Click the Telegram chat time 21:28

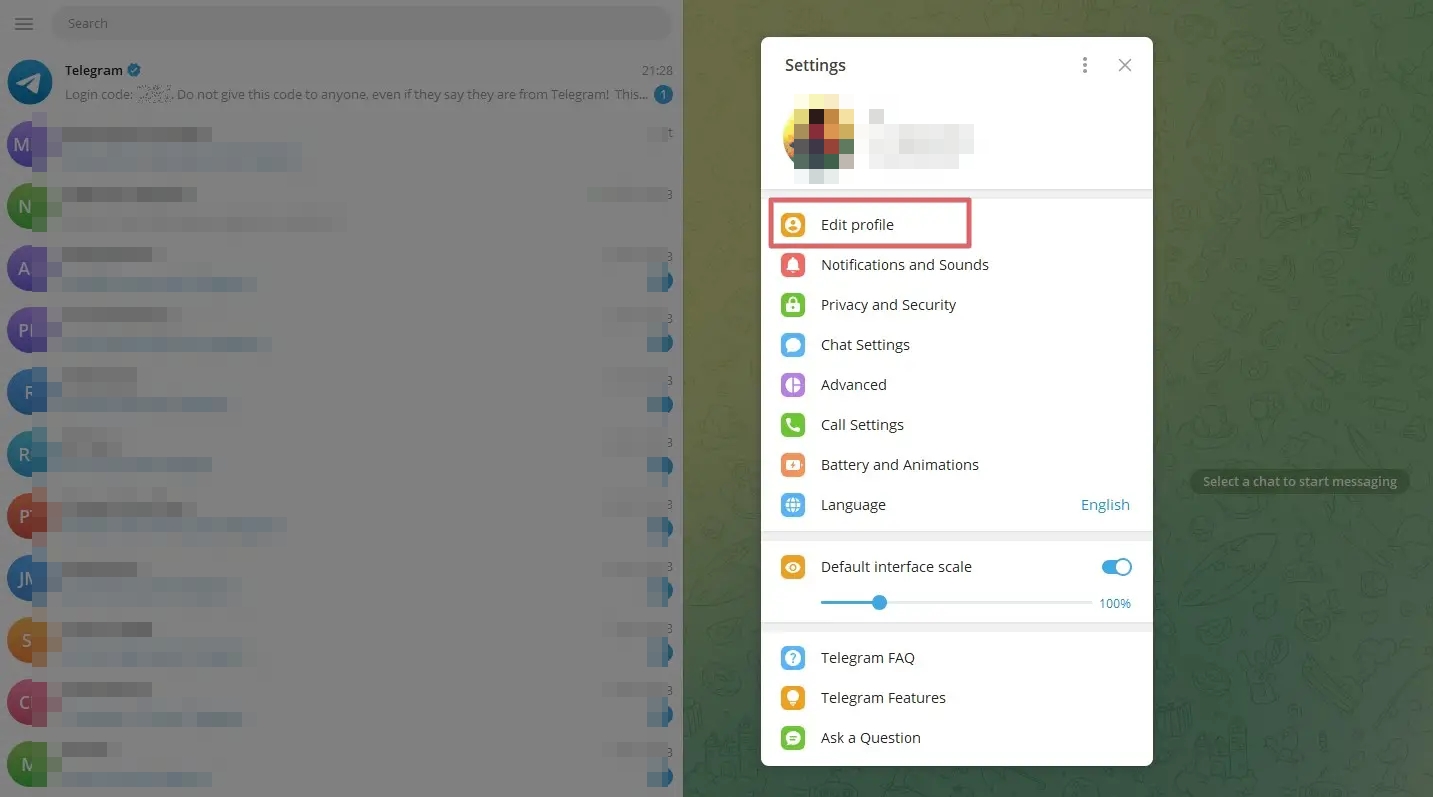point(657,71)
